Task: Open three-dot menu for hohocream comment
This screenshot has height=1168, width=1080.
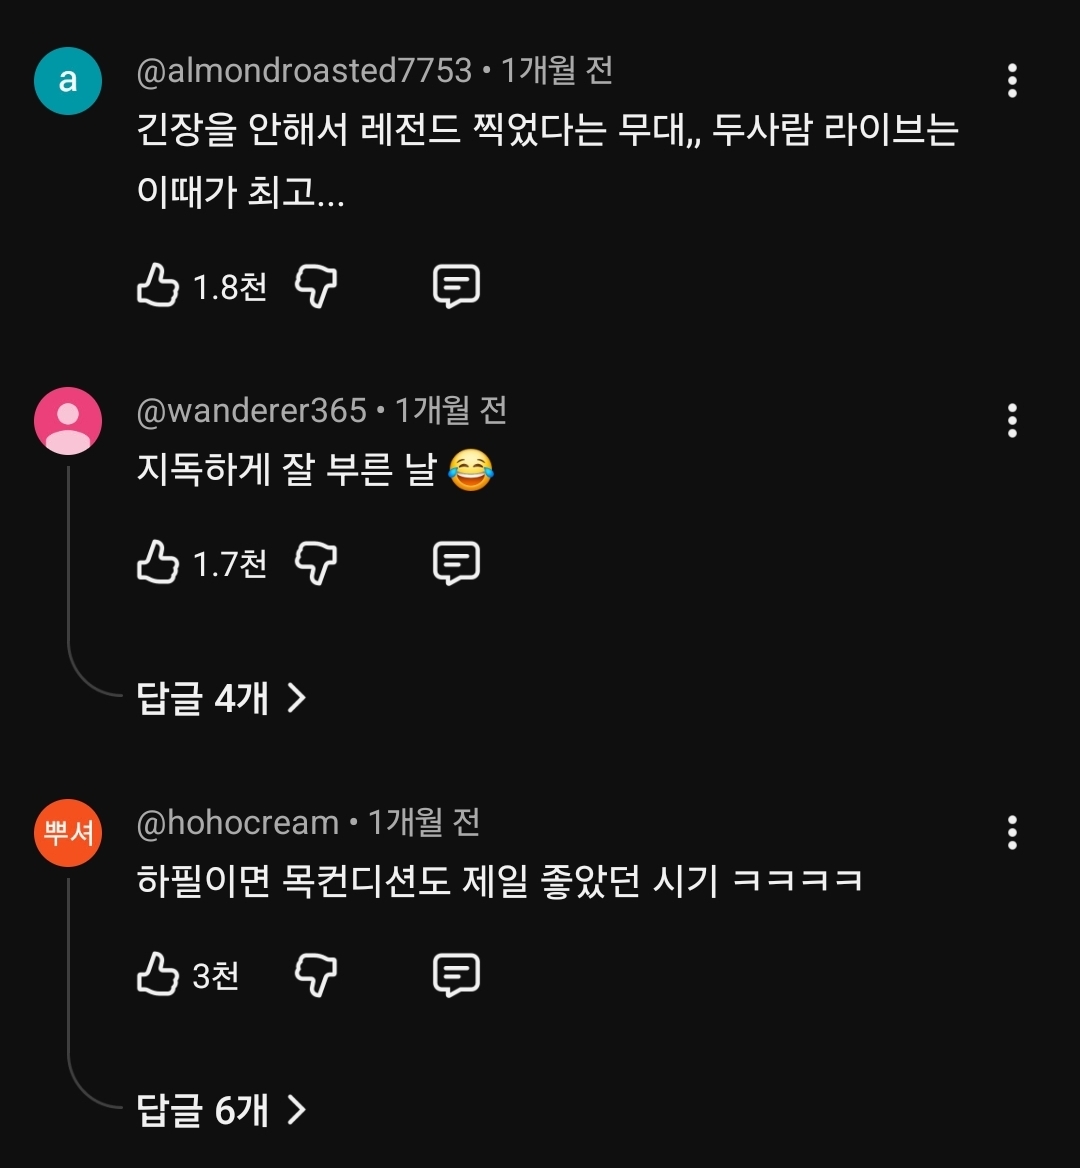Action: (1011, 833)
